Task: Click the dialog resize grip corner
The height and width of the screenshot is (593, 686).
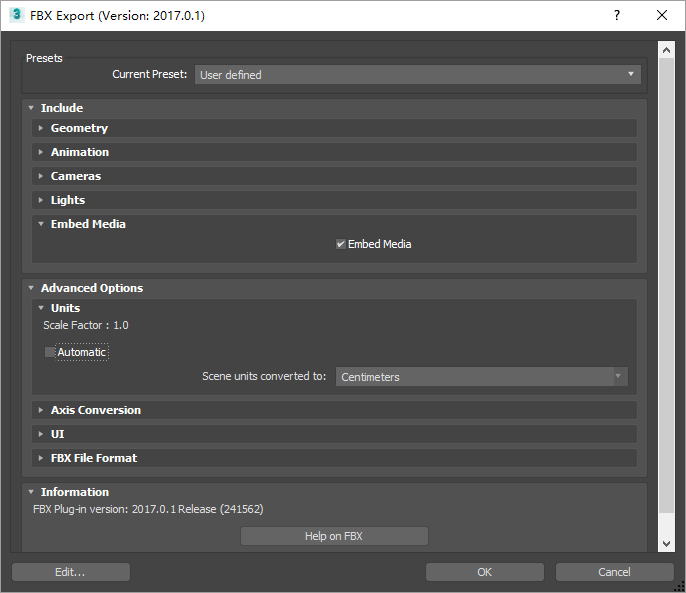Action: [679, 587]
